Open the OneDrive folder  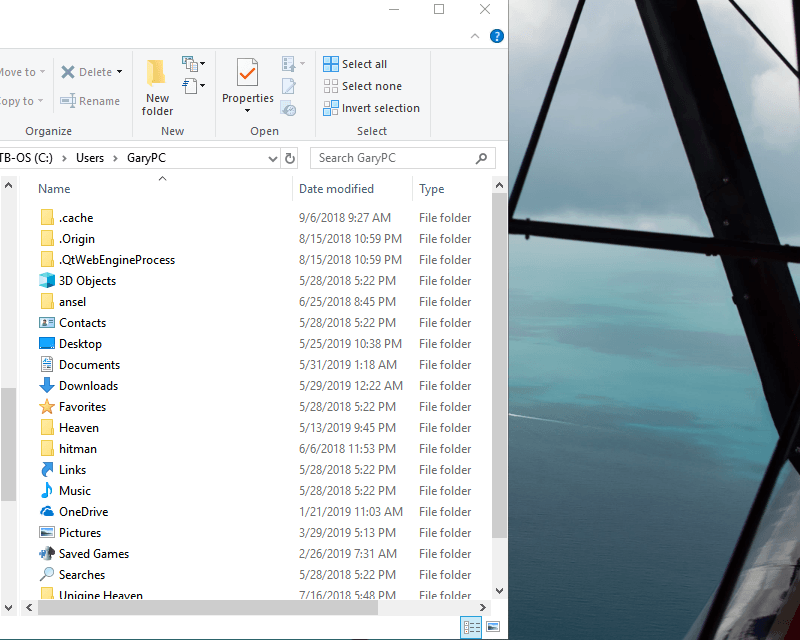point(83,511)
